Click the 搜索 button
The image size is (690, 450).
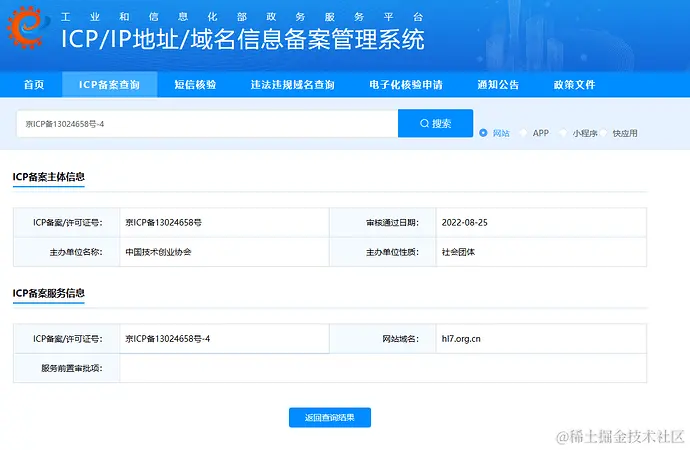pyautogui.click(x=436, y=124)
